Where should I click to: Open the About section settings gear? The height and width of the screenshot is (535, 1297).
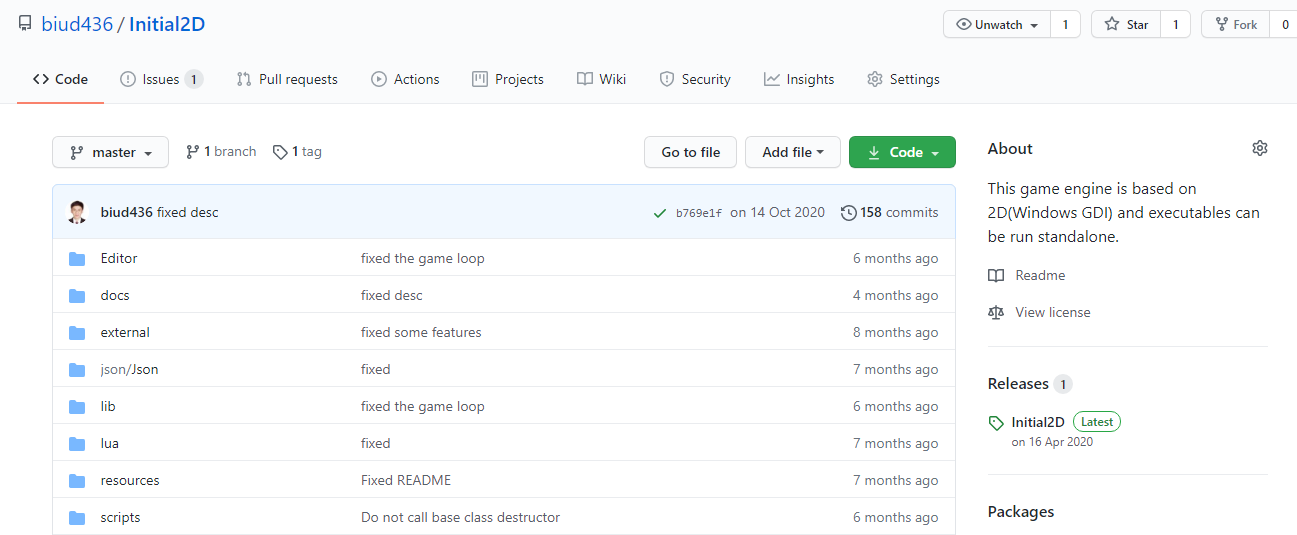pyautogui.click(x=1259, y=148)
